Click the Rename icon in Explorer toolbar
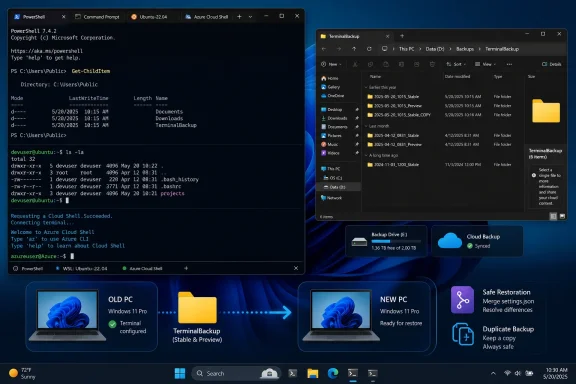Screen dimensions: 576x384 click(x=401, y=64)
